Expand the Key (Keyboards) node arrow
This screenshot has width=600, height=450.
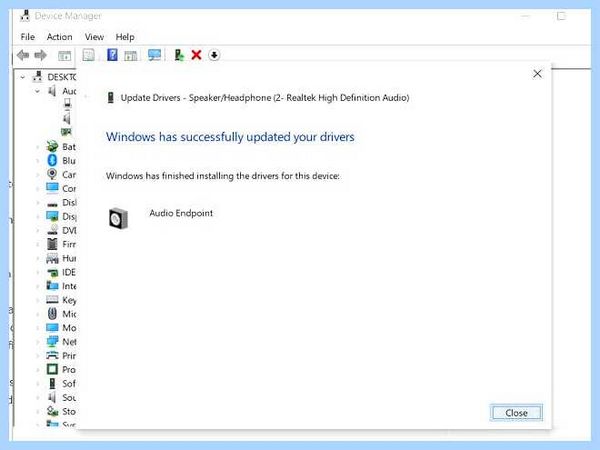click(x=38, y=300)
